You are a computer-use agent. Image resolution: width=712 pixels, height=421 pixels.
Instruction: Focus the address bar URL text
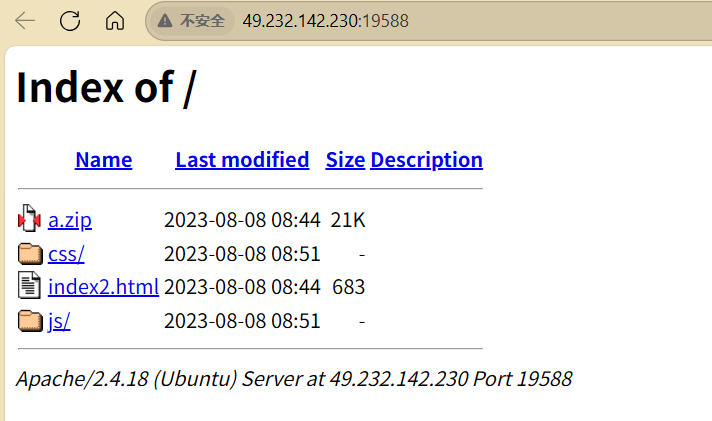click(325, 21)
